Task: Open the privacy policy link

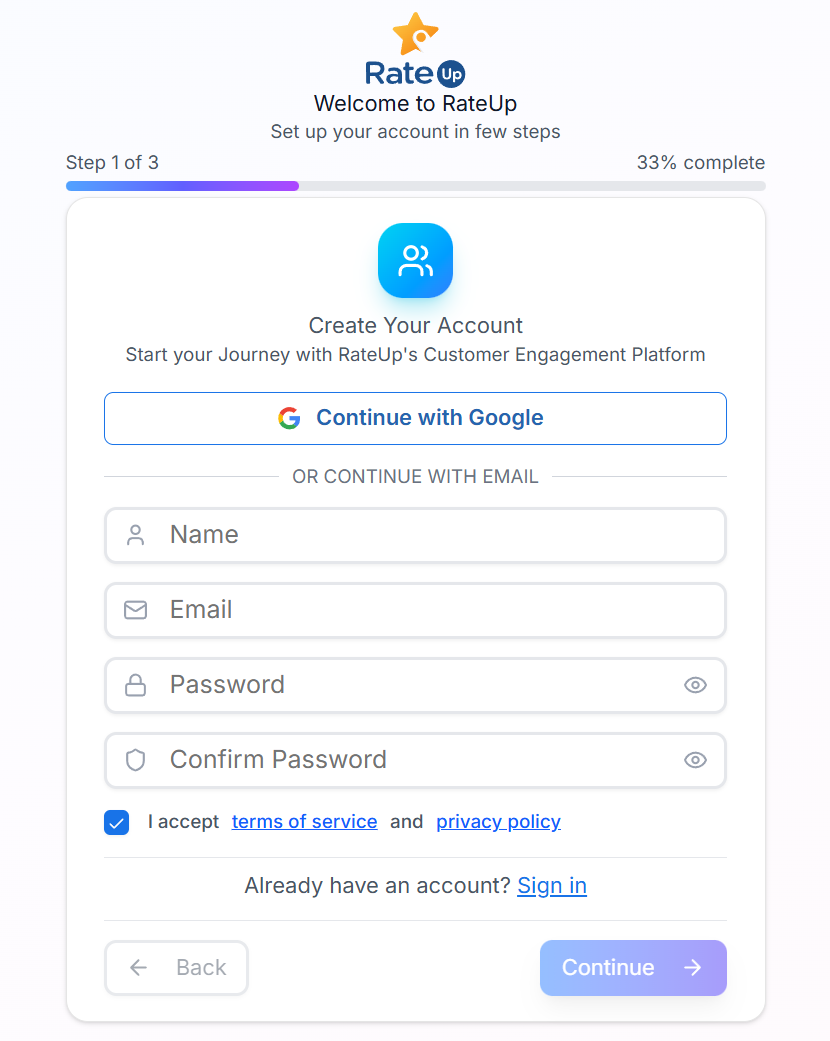Action: (x=497, y=821)
